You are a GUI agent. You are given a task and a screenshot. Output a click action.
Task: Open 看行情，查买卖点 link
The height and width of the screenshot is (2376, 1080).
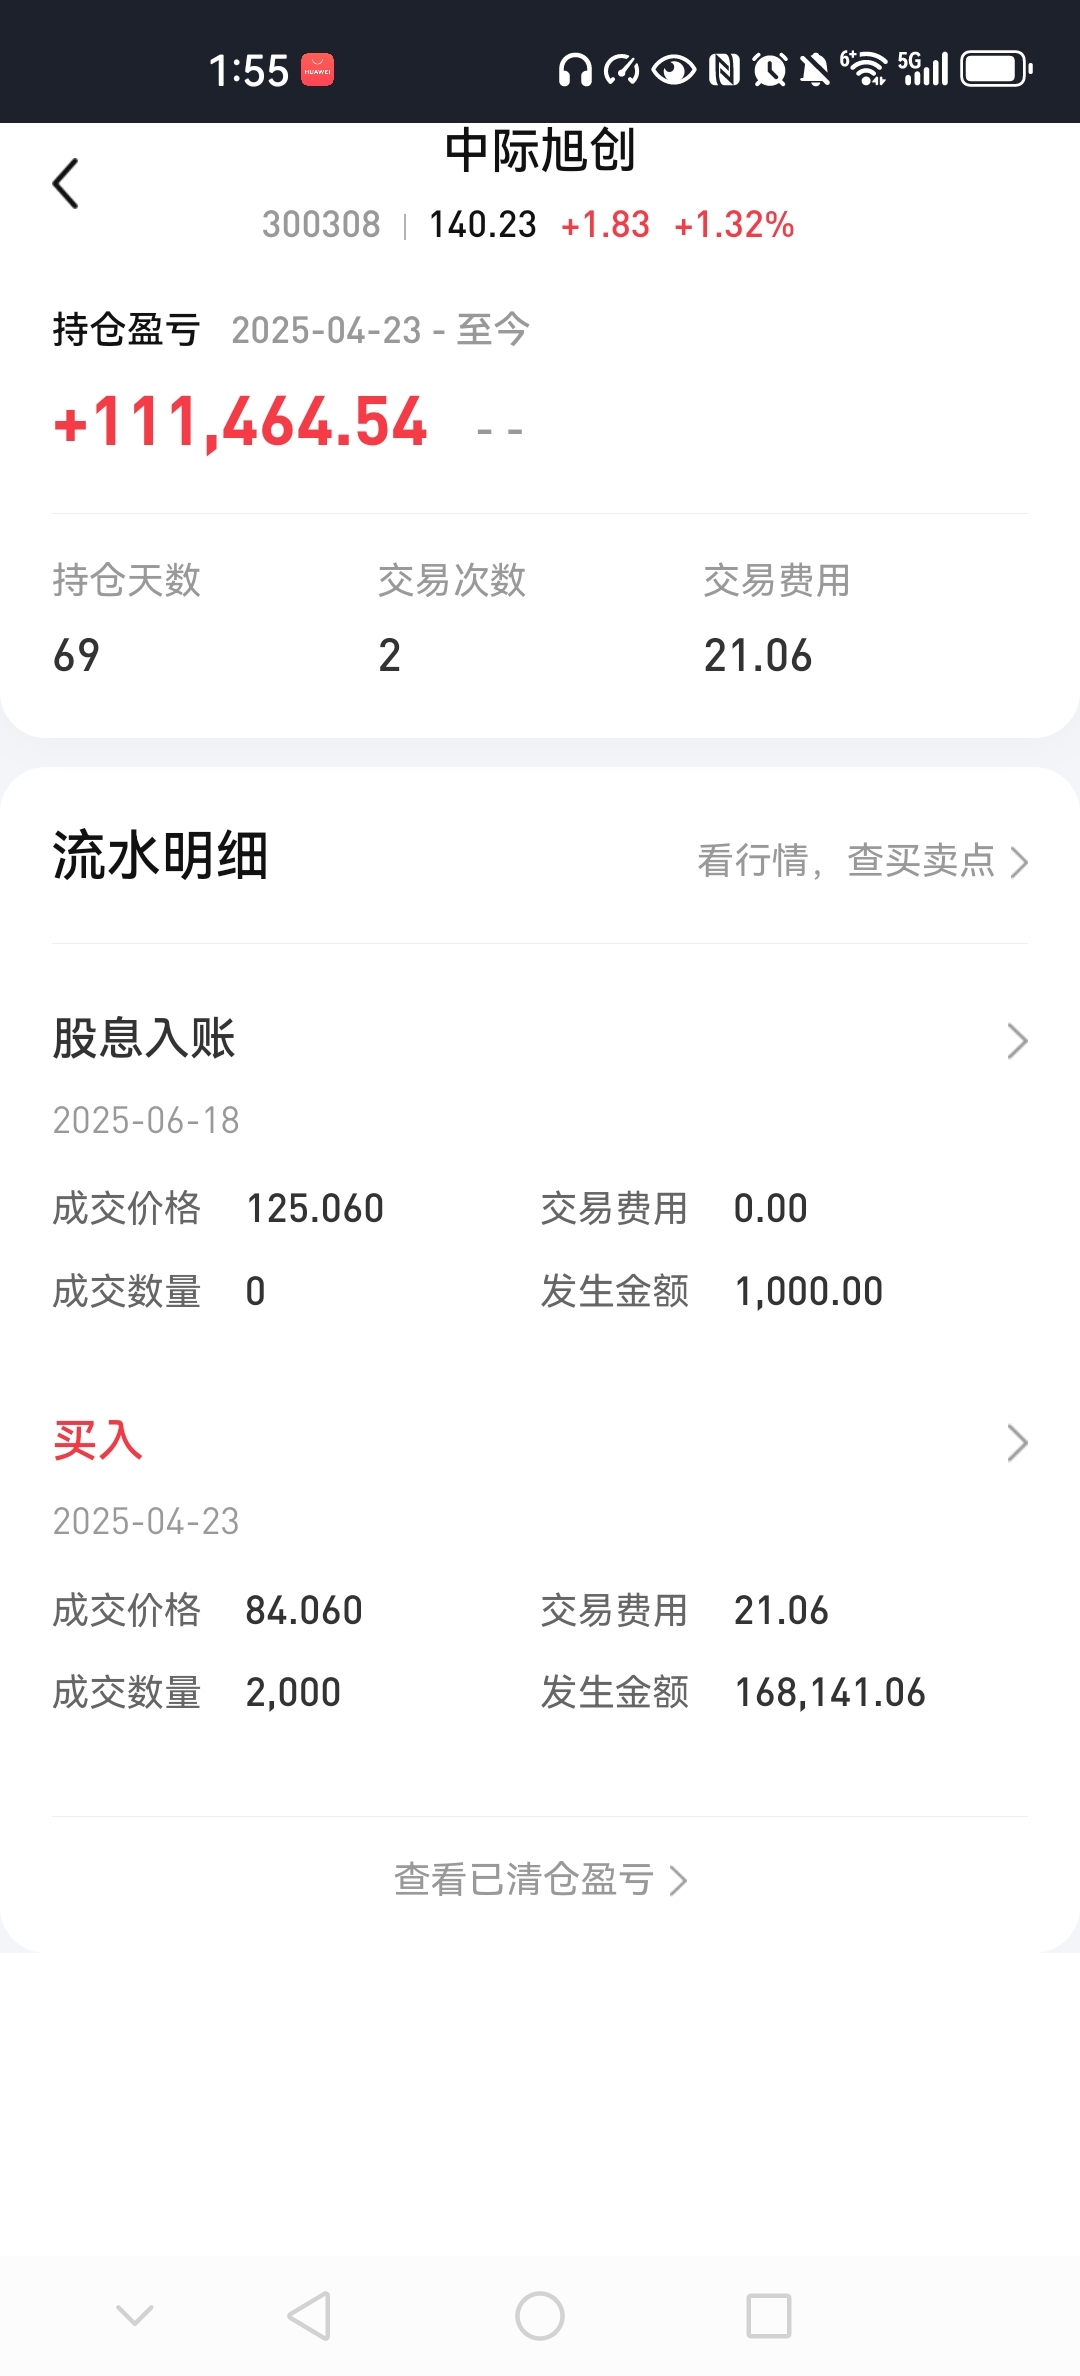coord(862,861)
